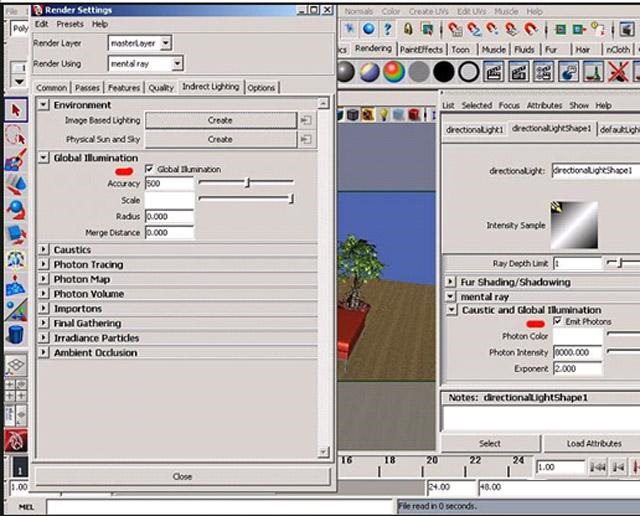This screenshot has height=516, width=640.
Task: Toggle the Global Illumination checkbox
Action: click(149, 169)
